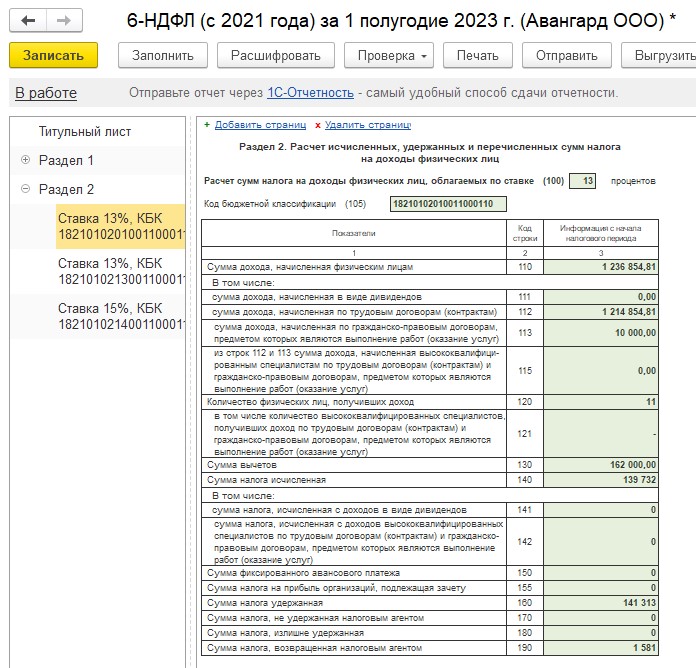The image size is (696, 668).
Task: Click line 113 value 10 000,00
Action: click(601, 333)
